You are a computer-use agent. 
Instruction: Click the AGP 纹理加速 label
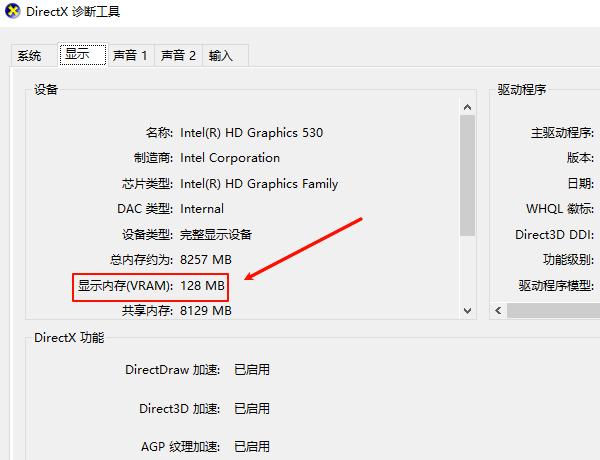click(x=181, y=447)
